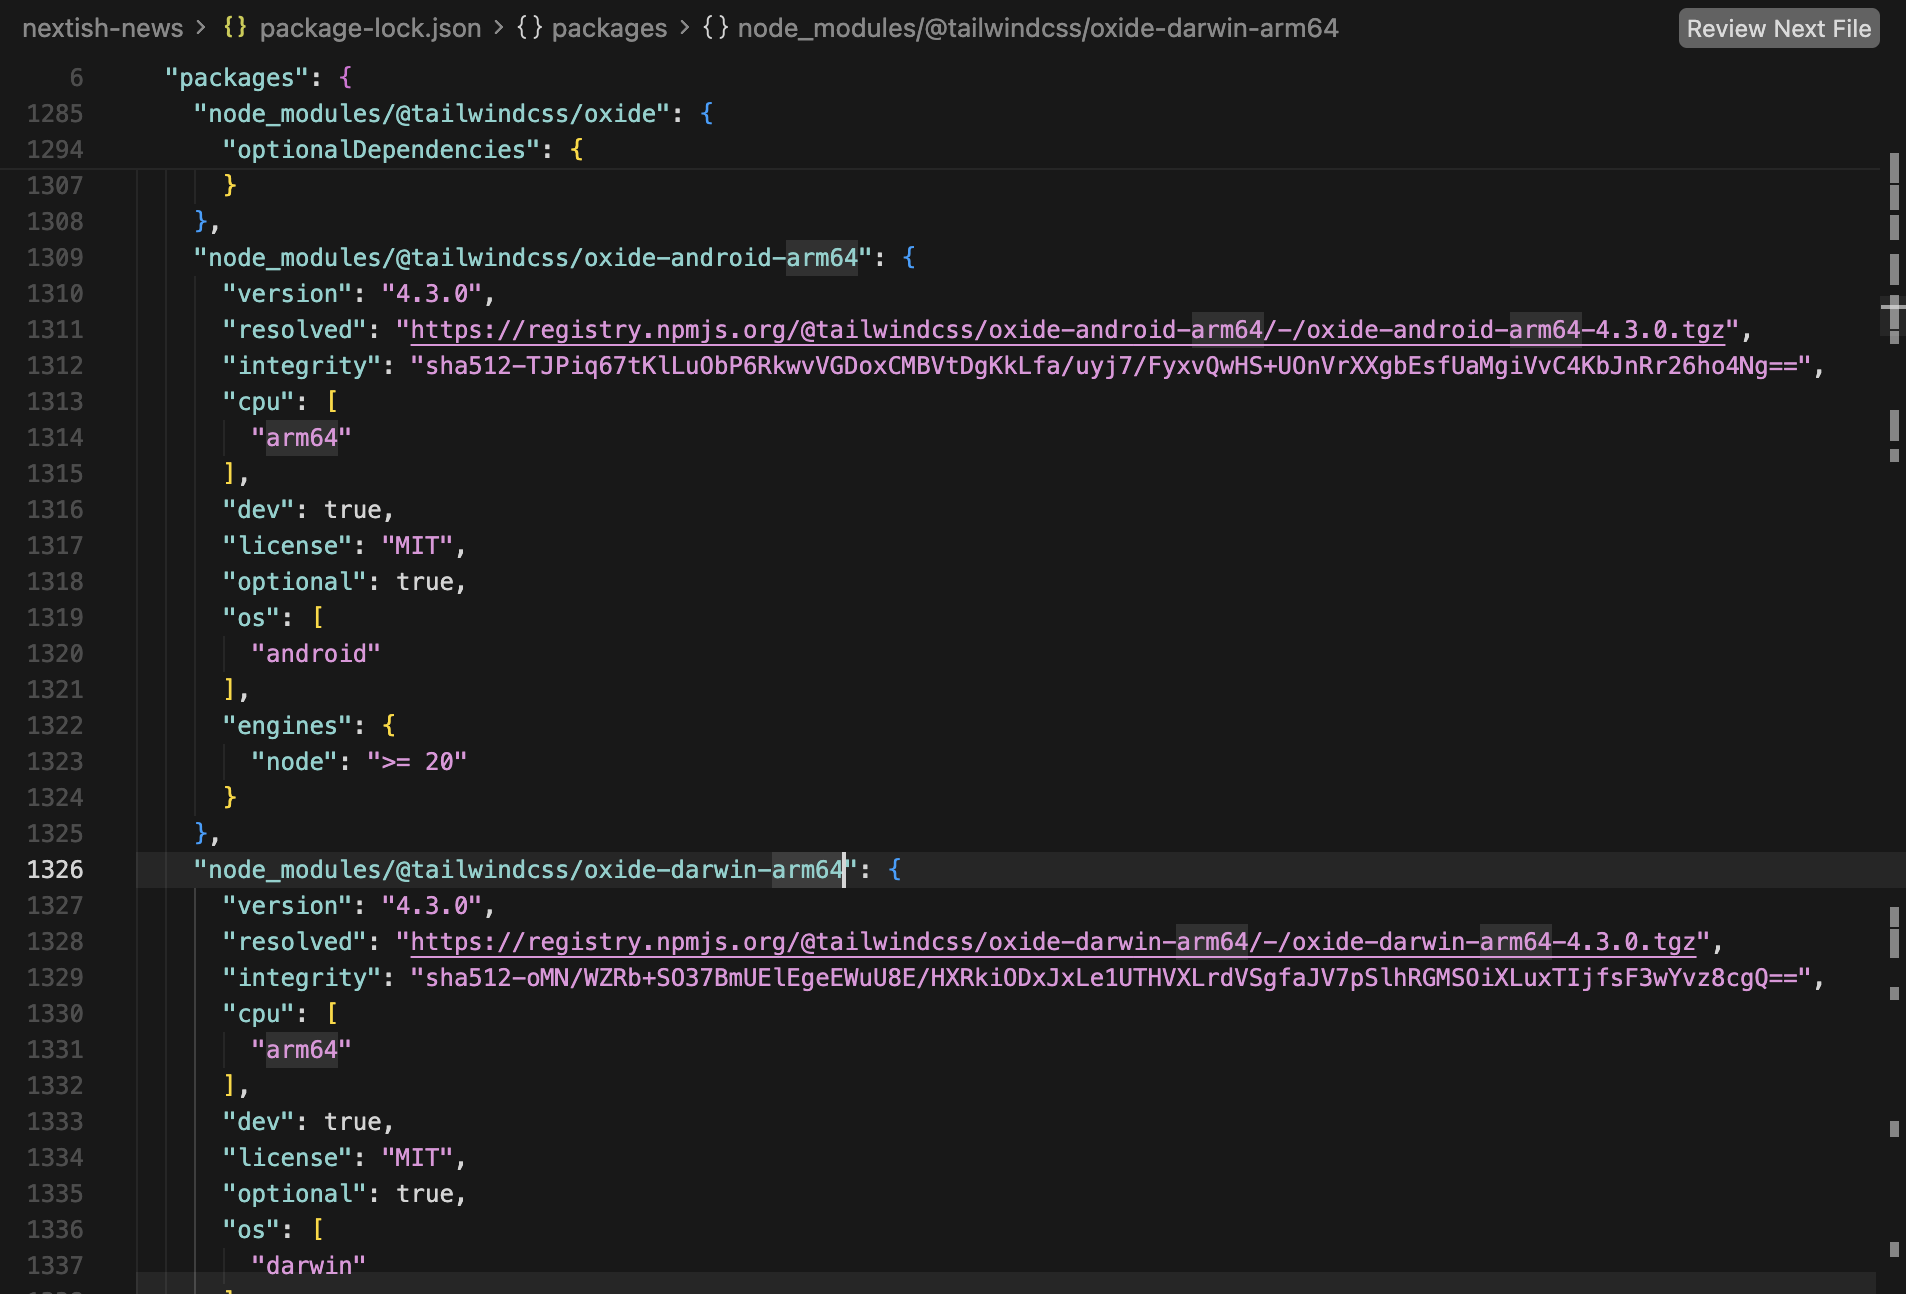Click the closing bracket on line 1315
The image size is (1906, 1294).
[230, 474]
